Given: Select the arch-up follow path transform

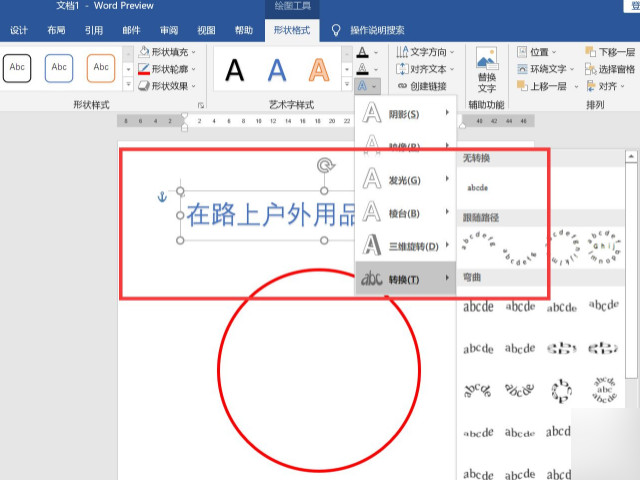Looking at the screenshot, I should click(478, 240).
